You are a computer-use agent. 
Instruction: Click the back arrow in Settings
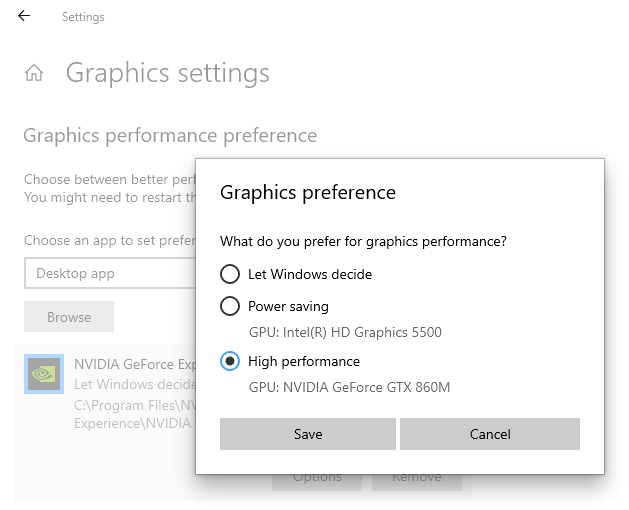click(x=24, y=16)
